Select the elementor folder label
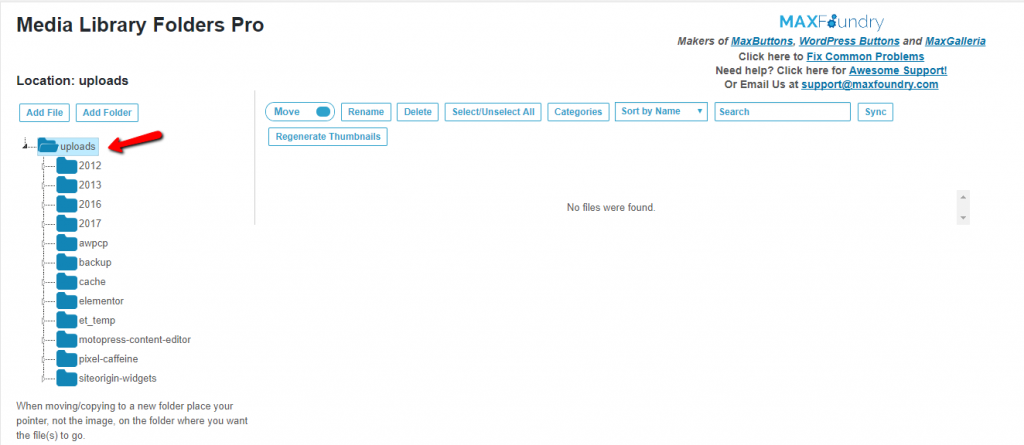Image resolution: width=1024 pixels, height=445 pixels. tap(101, 301)
